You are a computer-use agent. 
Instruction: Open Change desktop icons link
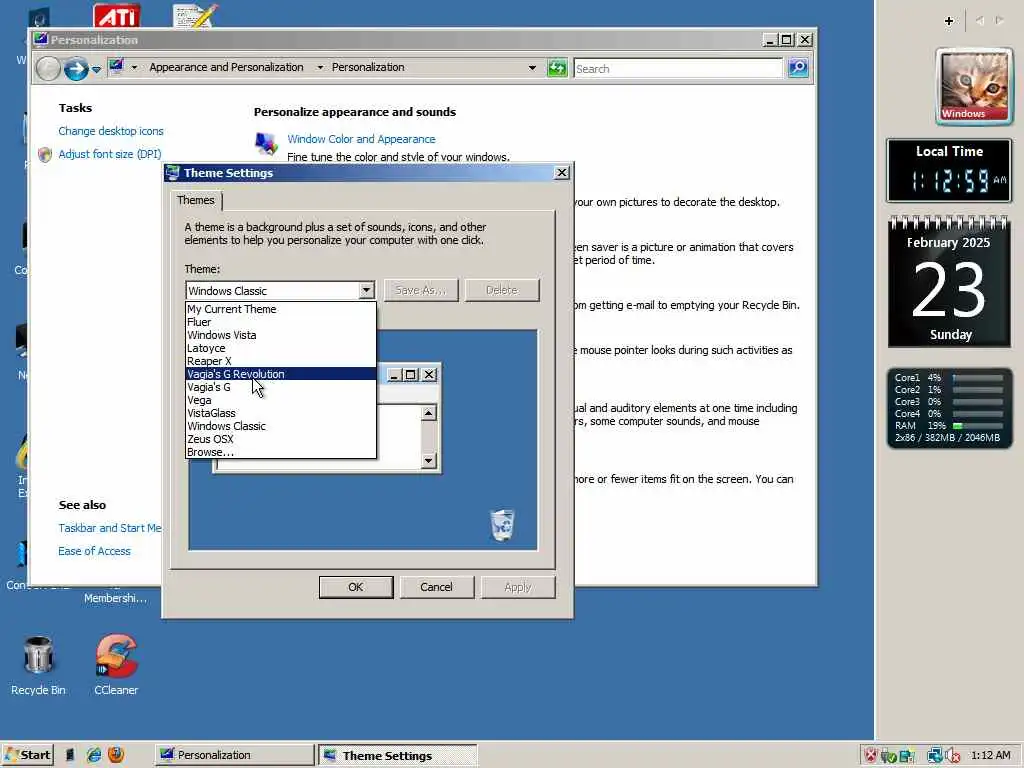(x=111, y=131)
